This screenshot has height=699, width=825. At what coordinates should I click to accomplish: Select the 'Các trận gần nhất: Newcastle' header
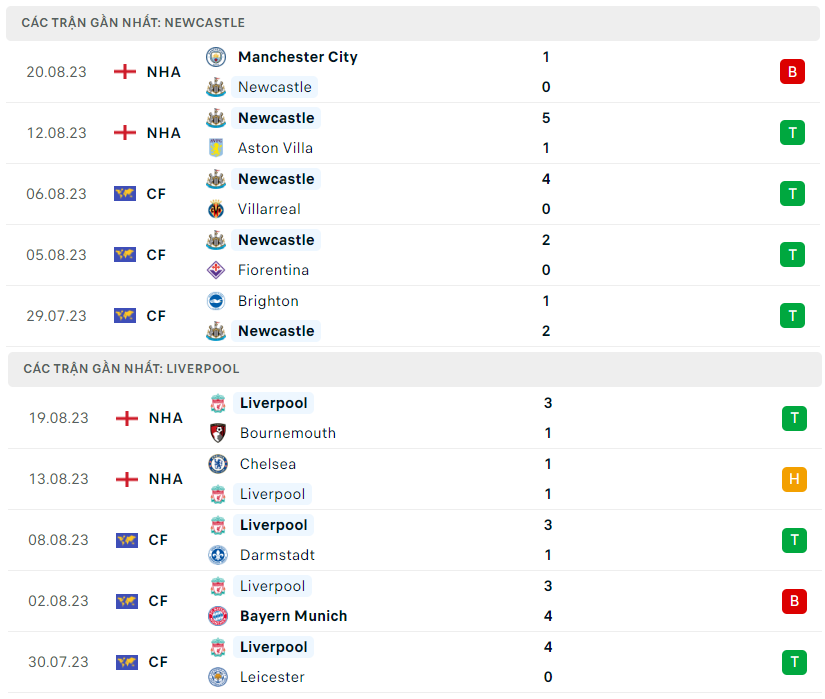(133, 23)
